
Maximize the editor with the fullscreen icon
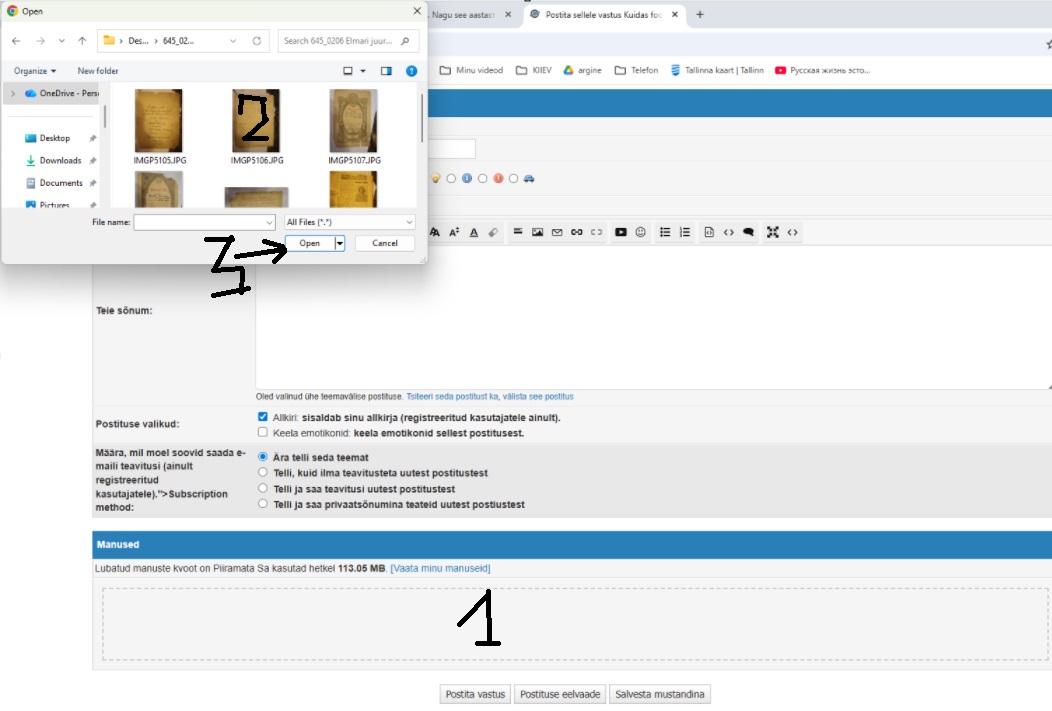click(773, 232)
